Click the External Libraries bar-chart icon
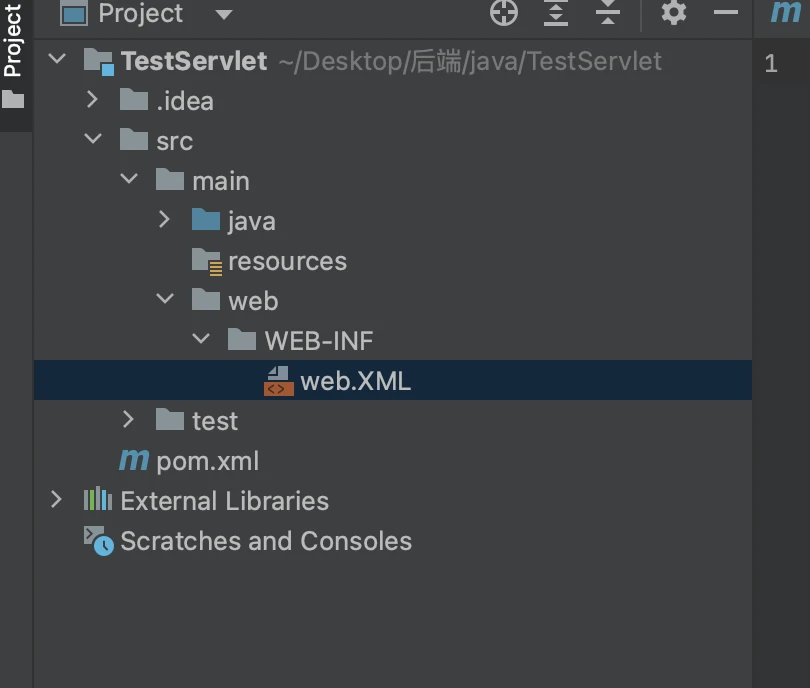This screenshot has height=688, width=810. 98,500
